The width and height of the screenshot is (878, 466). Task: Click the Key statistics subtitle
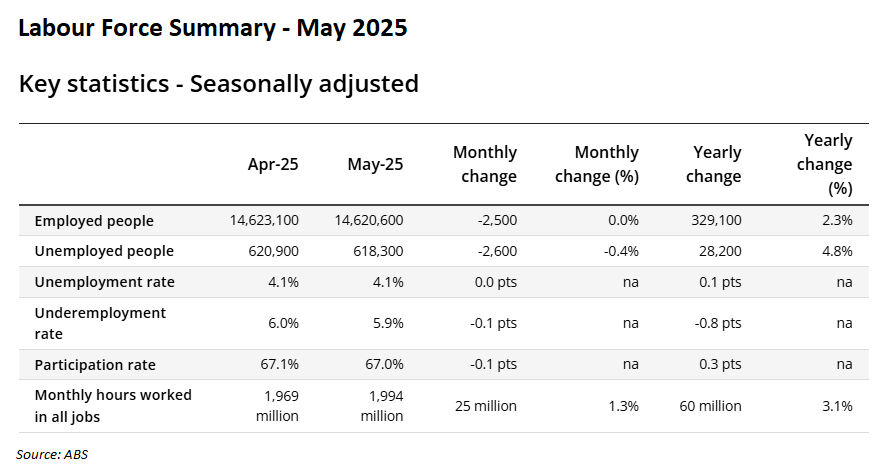218,83
